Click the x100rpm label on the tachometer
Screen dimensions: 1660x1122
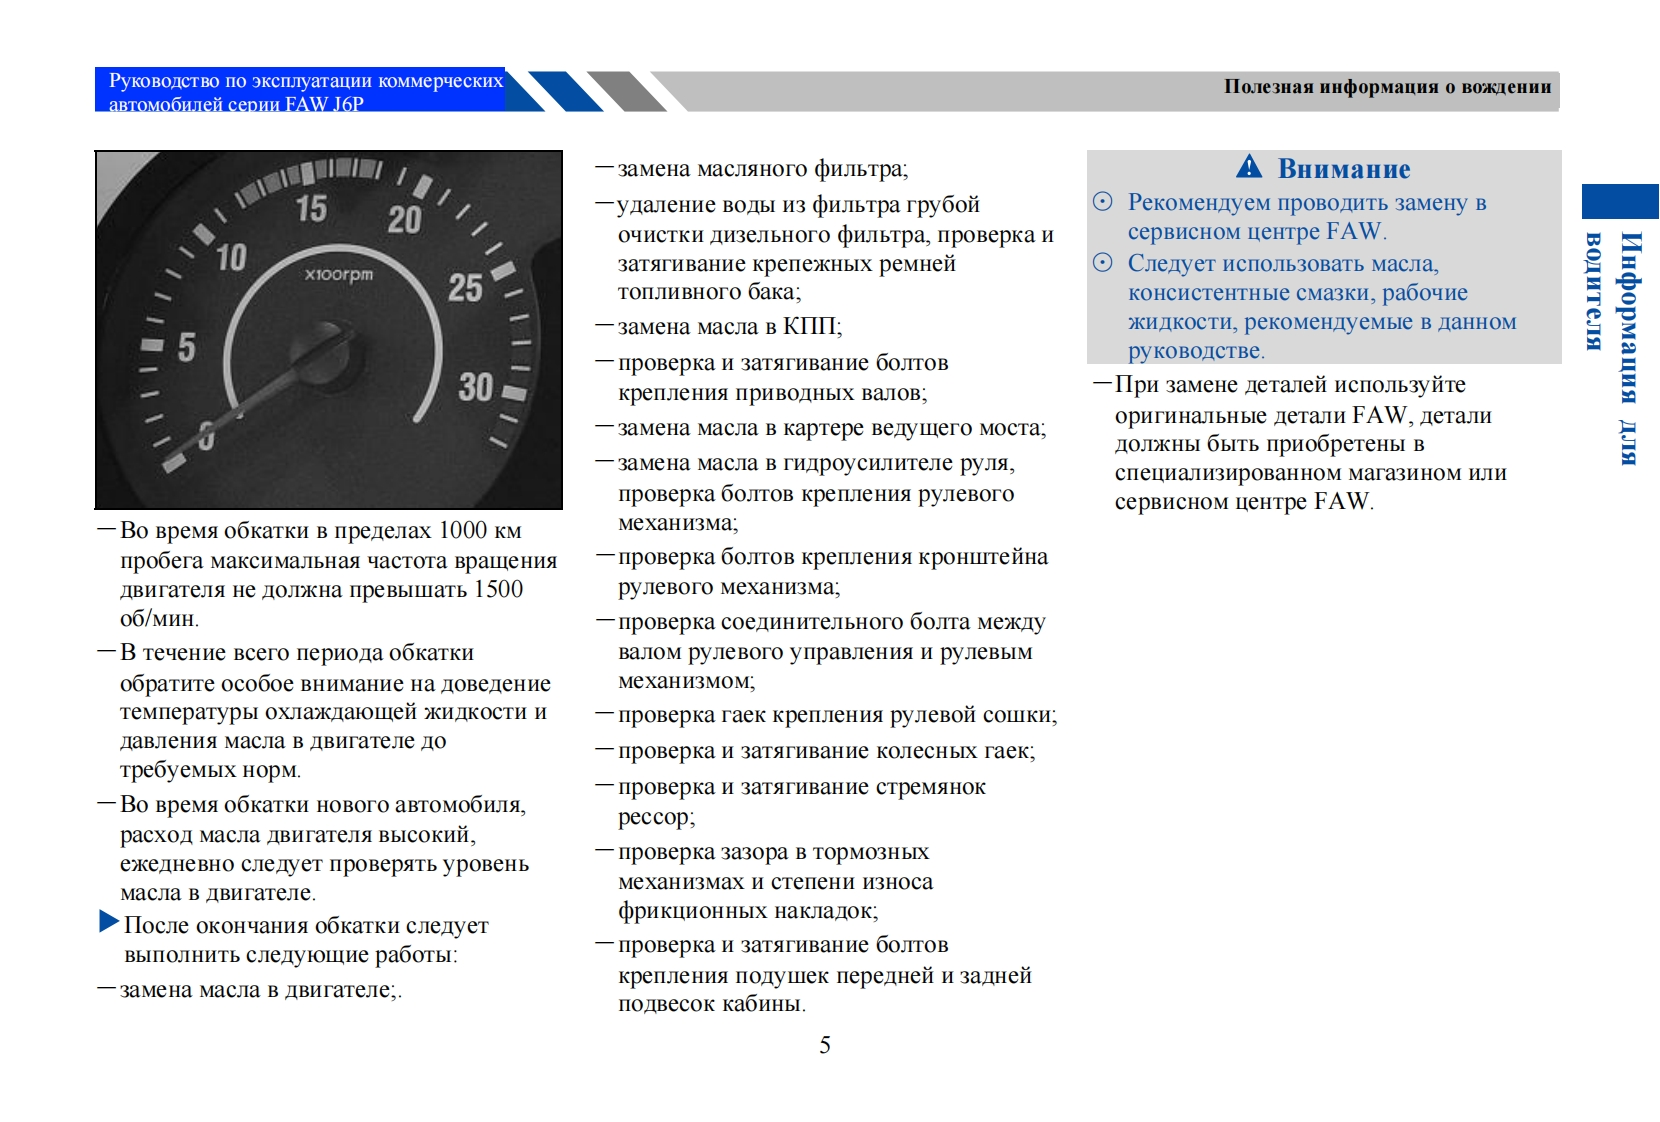(x=338, y=274)
